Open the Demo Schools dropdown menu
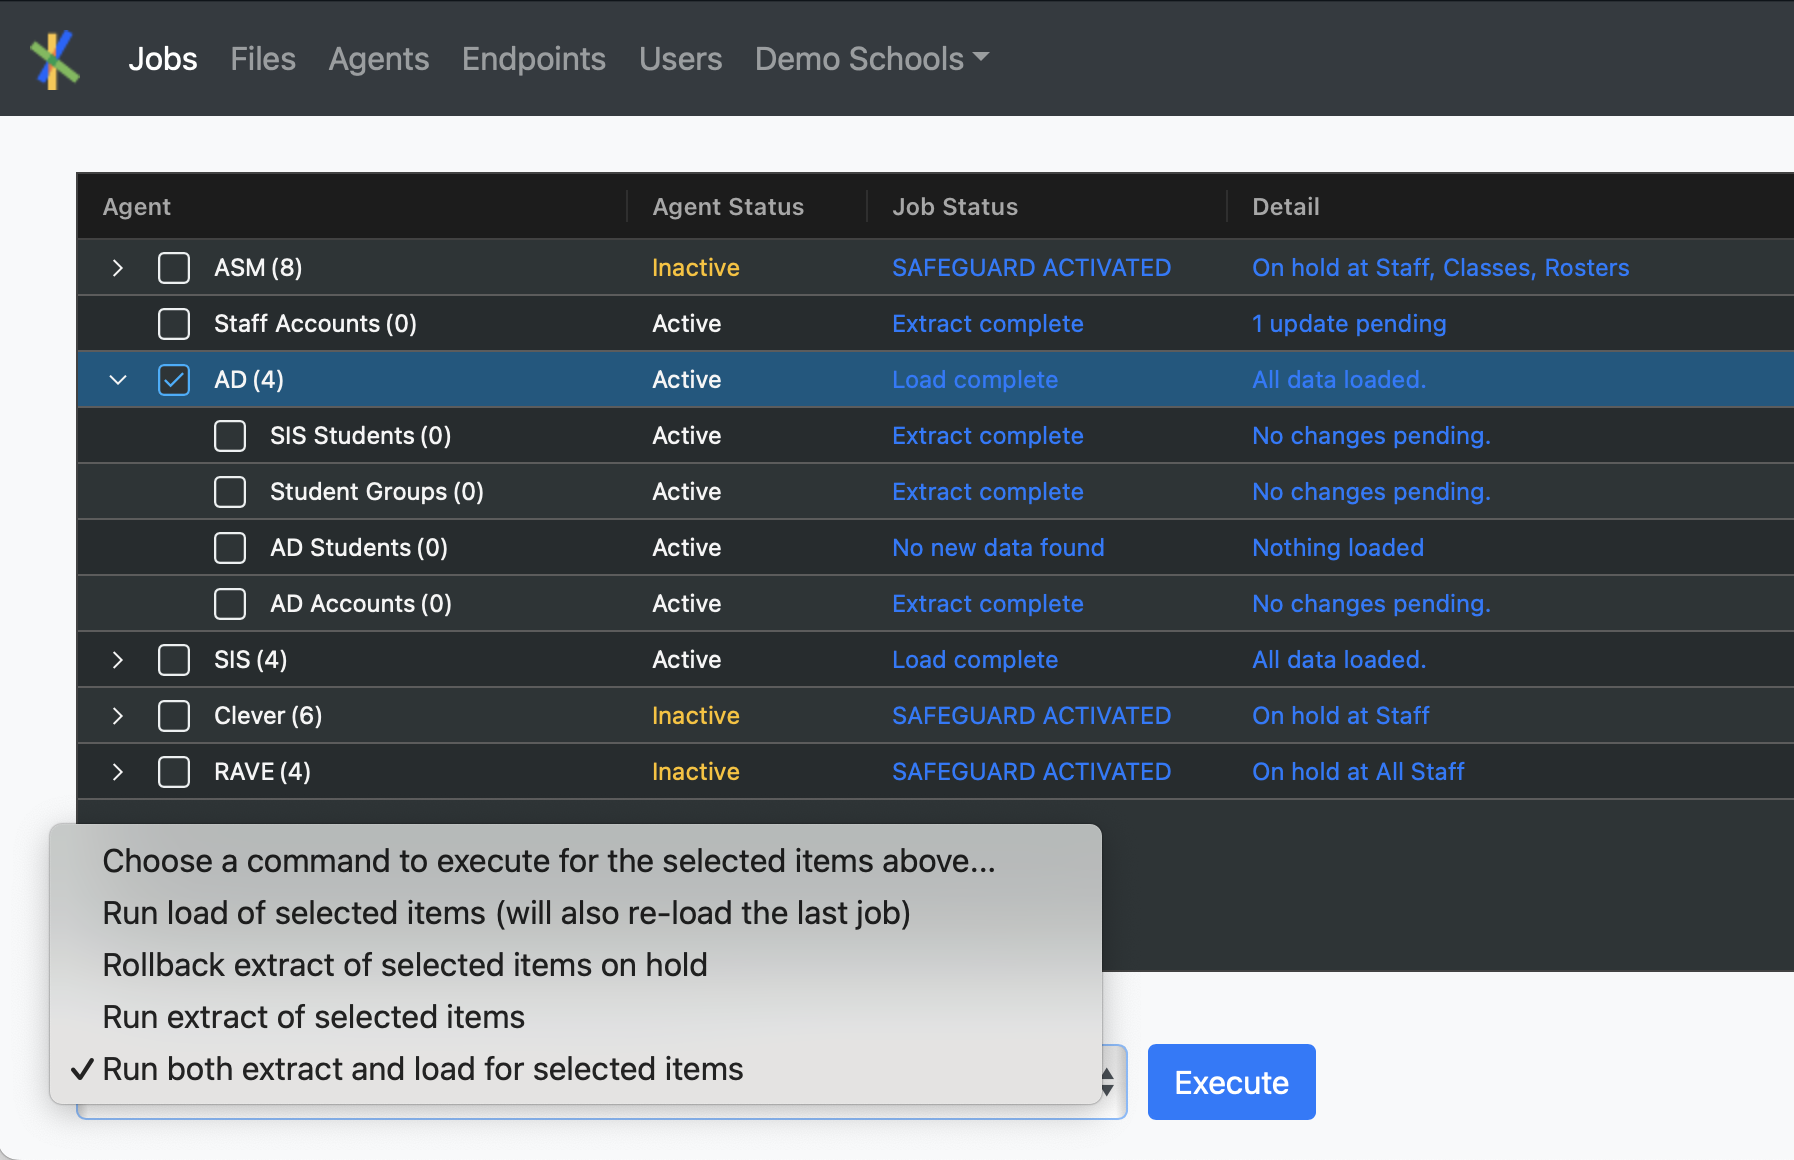Screen dimensions: 1794x1160 tap(872, 59)
